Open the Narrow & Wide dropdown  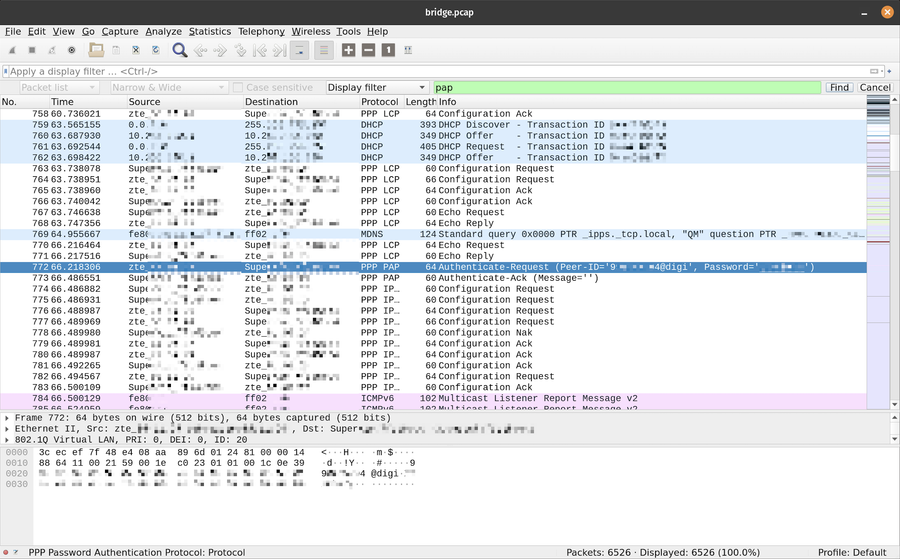169,87
